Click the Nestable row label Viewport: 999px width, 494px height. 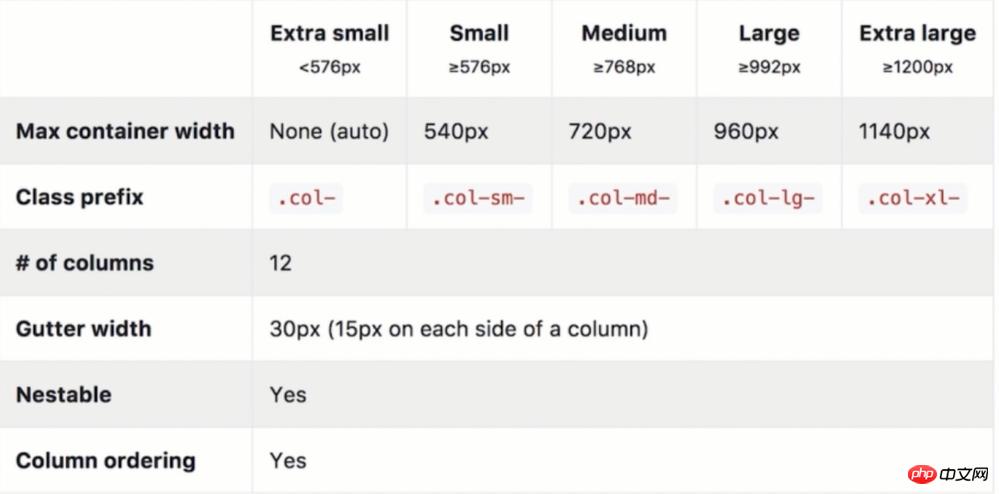[x=62, y=394]
